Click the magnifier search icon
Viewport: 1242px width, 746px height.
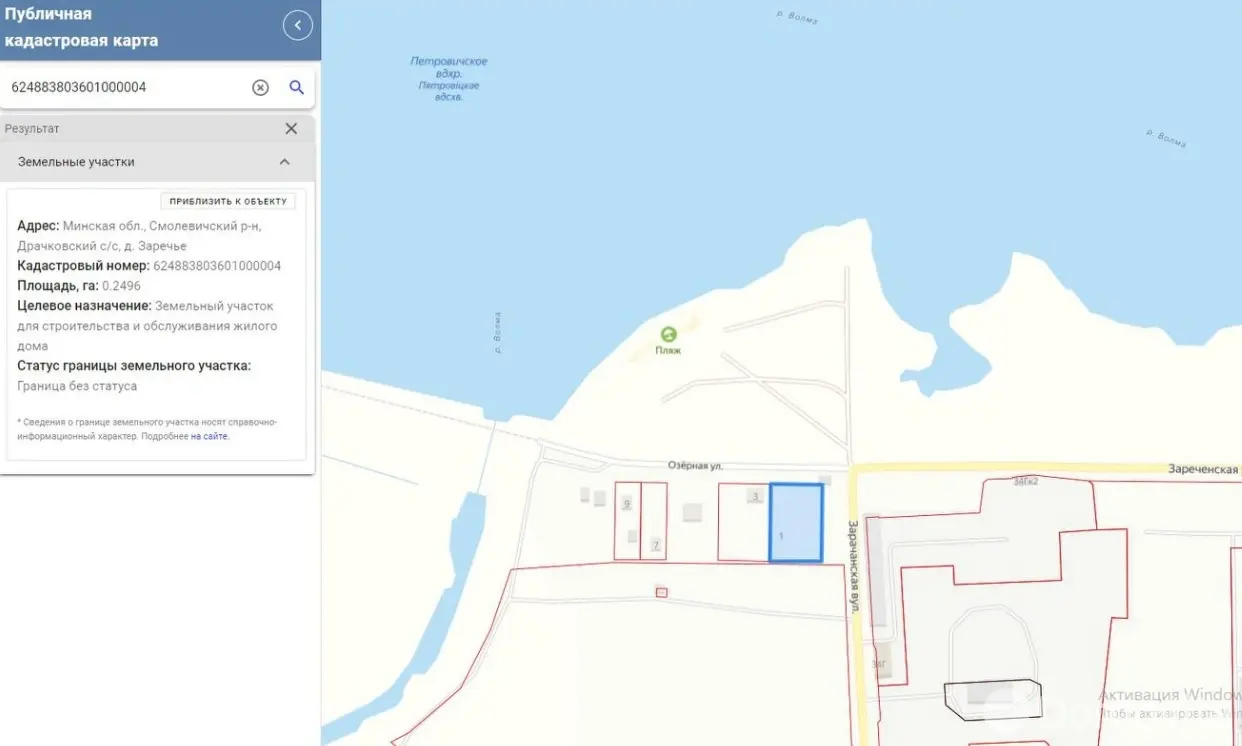coord(297,87)
